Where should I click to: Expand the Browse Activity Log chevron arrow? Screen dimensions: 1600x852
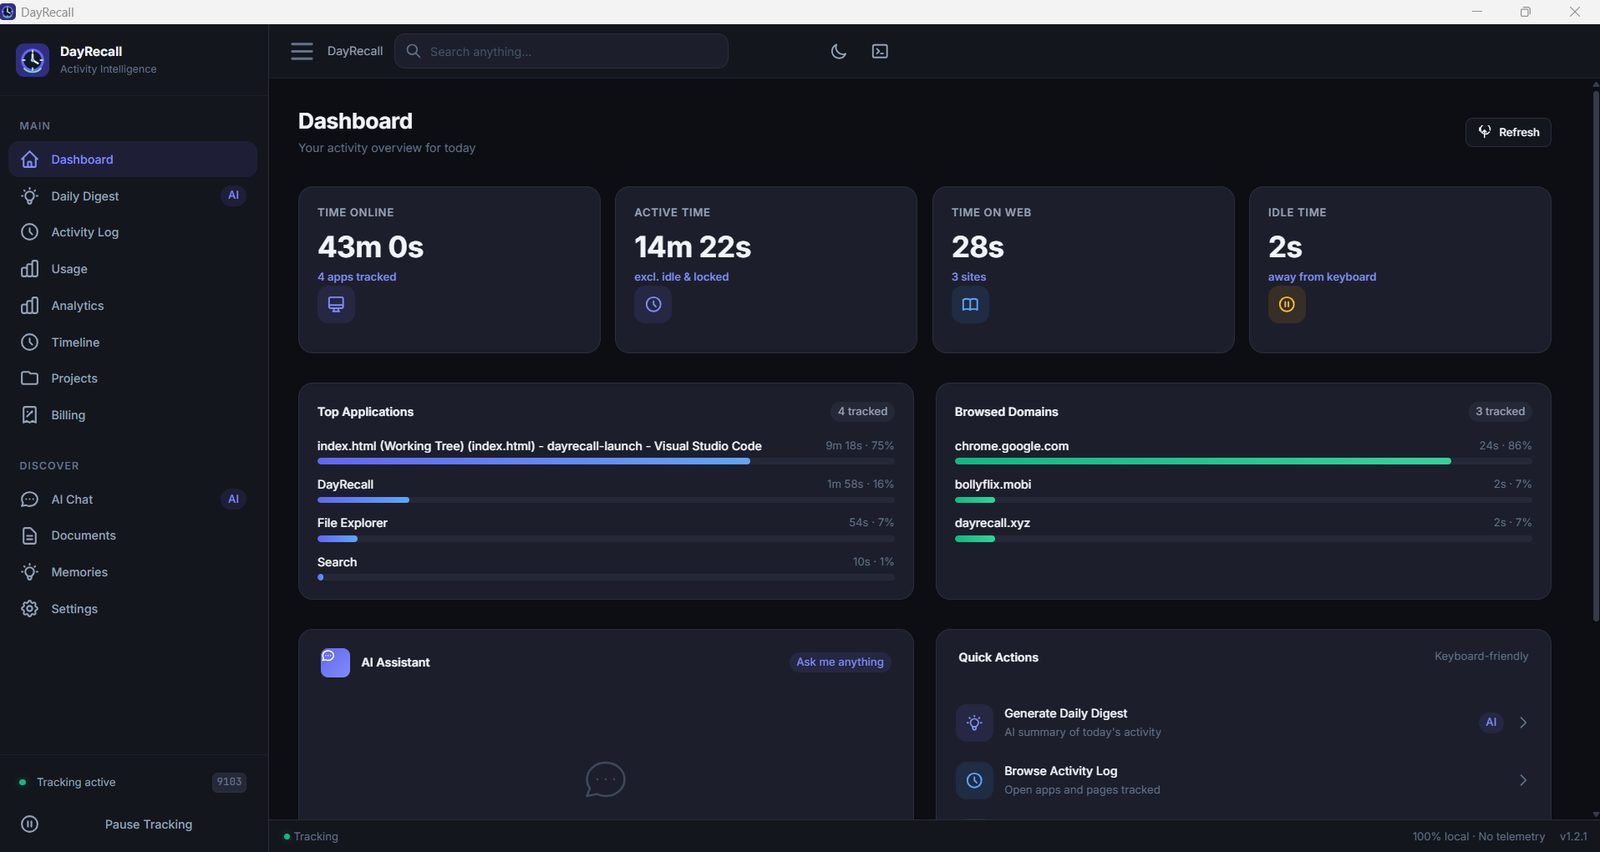[x=1523, y=780]
